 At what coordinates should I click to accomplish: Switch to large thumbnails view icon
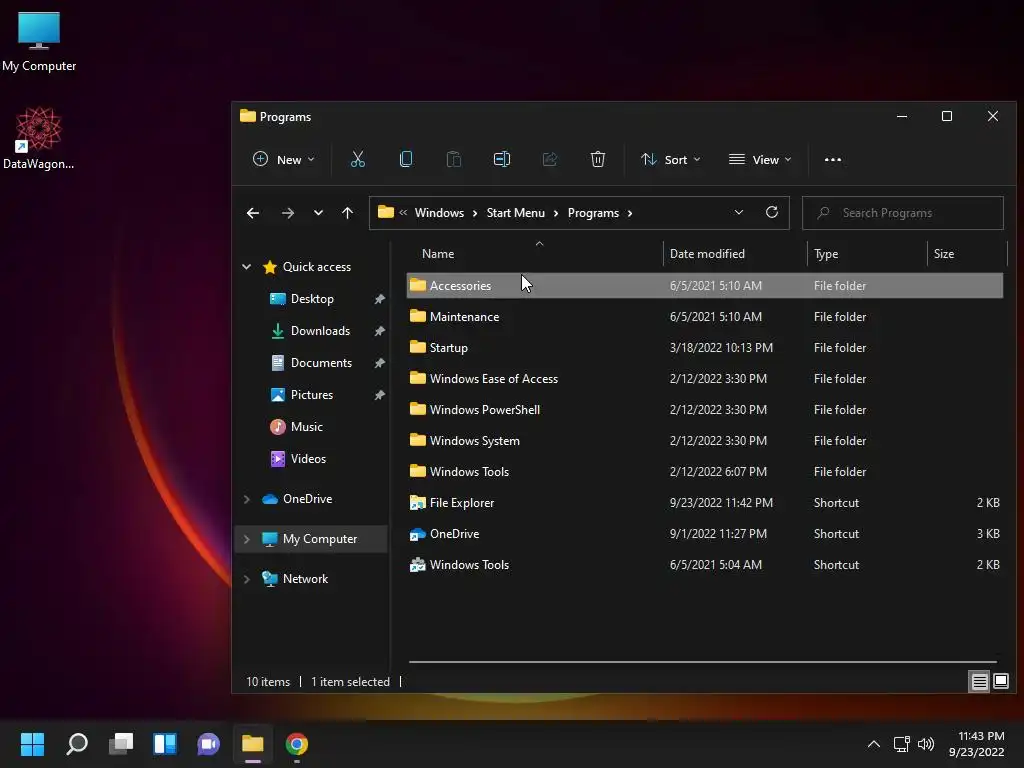tap(1000, 682)
